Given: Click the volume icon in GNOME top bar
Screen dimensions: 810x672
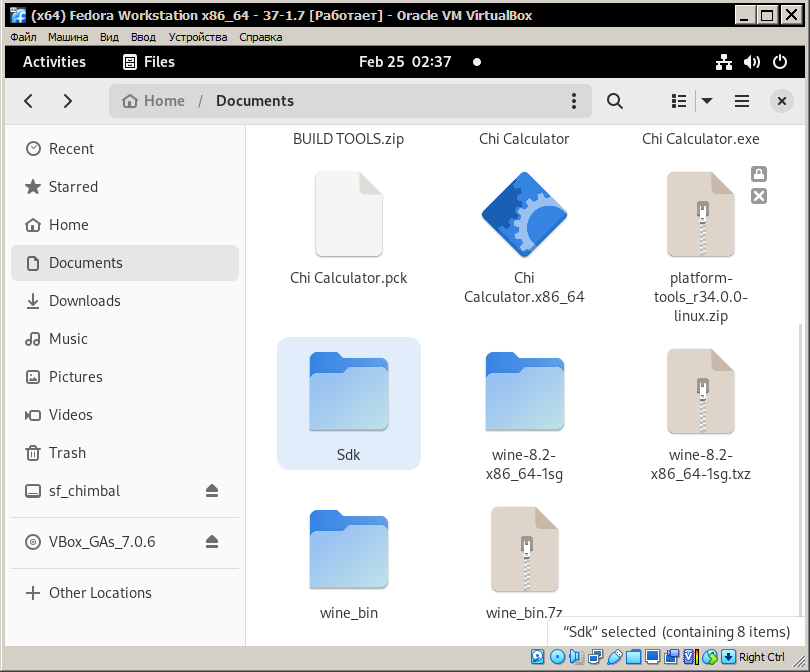Looking at the screenshot, I should coord(752,62).
